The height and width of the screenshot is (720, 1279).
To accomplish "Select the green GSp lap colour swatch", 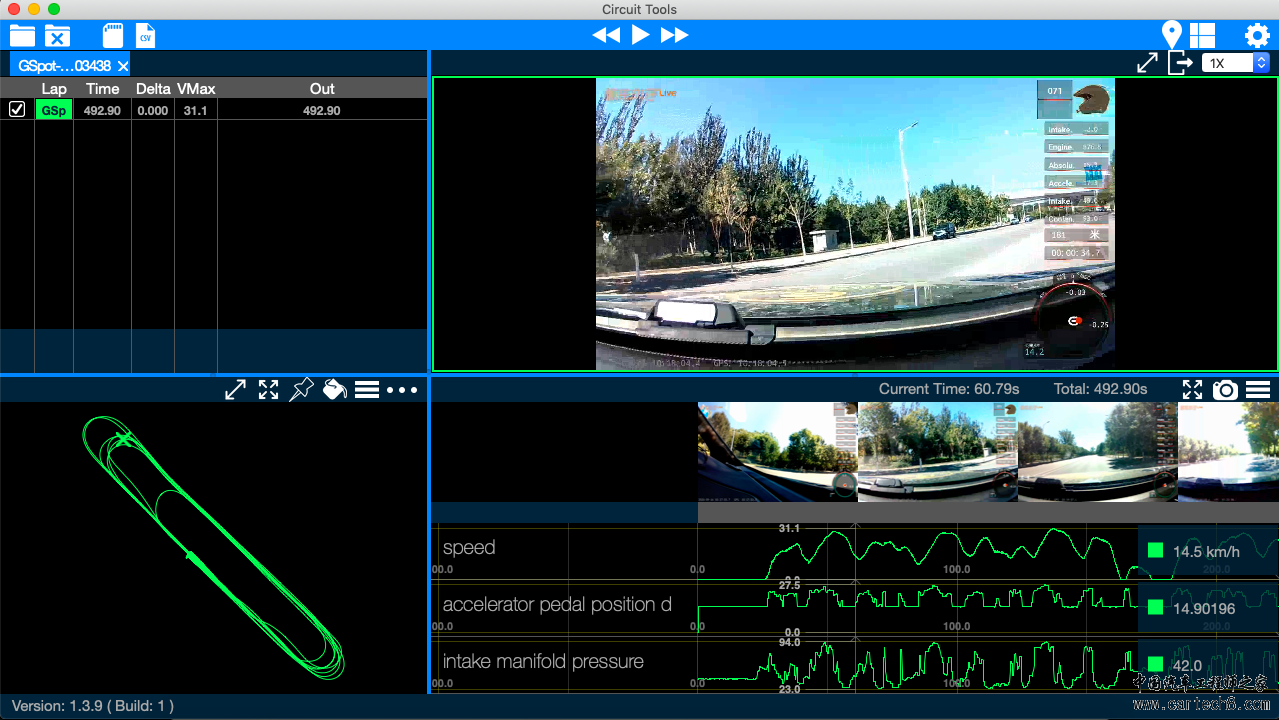I will pyautogui.click(x=54, y=110).
